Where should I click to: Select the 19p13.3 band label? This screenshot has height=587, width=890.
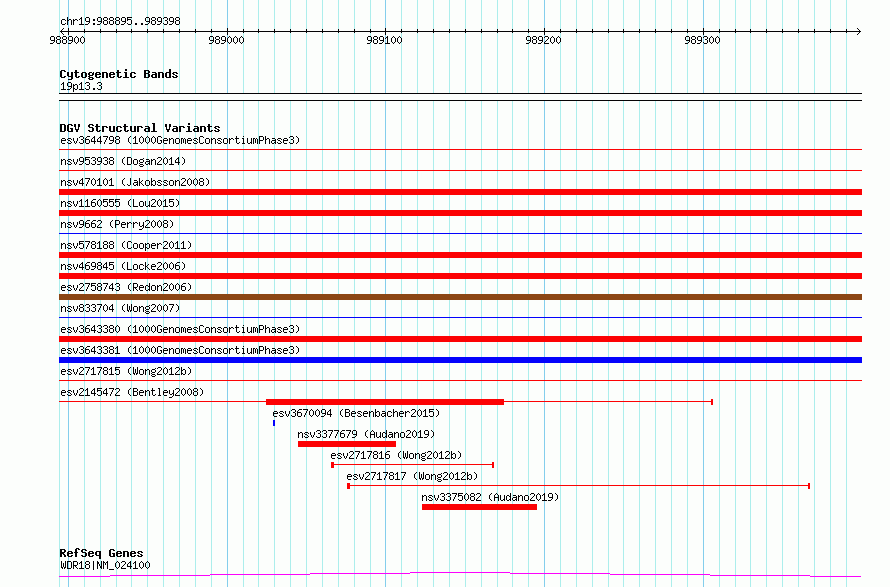(81, 86)
